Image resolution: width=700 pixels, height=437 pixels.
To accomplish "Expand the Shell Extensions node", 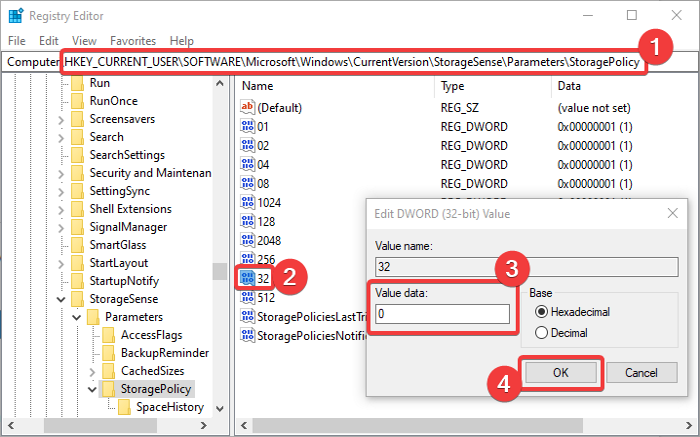I will pos(61,209).
